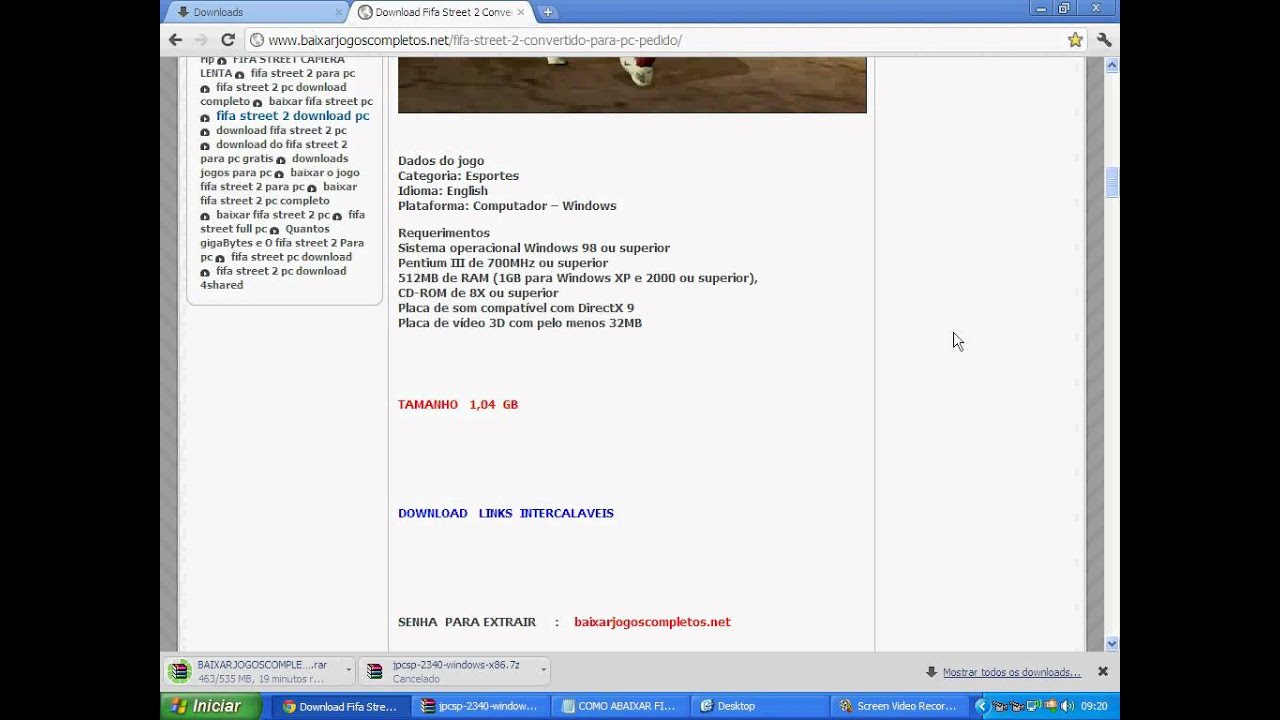The width and height of the screenshot is (1280, 720).
Task: Click 'Placa de video 3D' requirement line
Action: 520,323
